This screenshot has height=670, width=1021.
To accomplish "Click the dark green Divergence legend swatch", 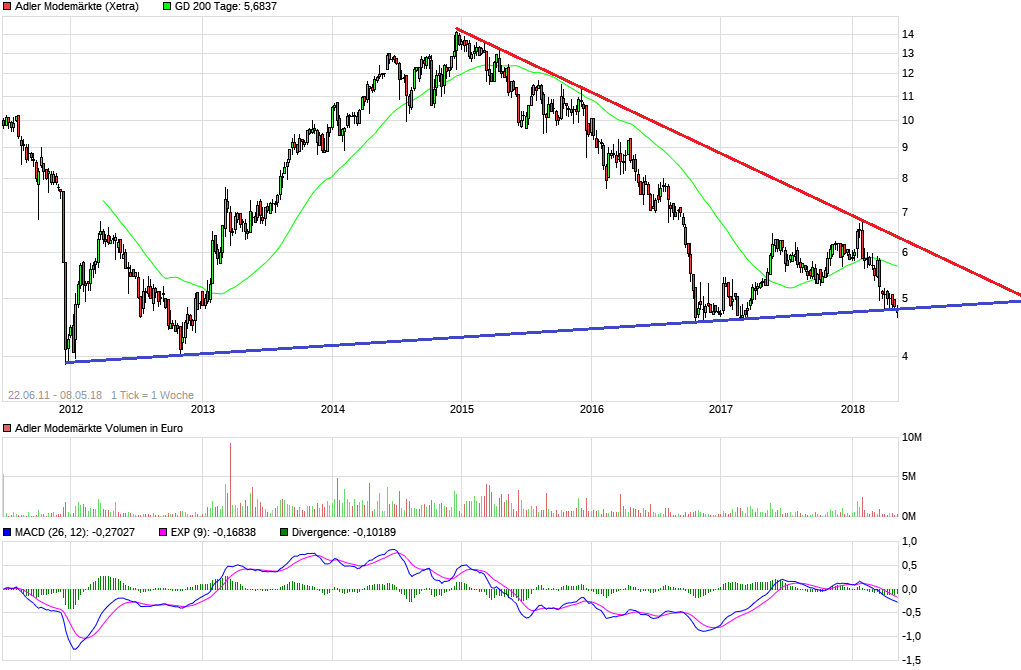I will [285, 532].
